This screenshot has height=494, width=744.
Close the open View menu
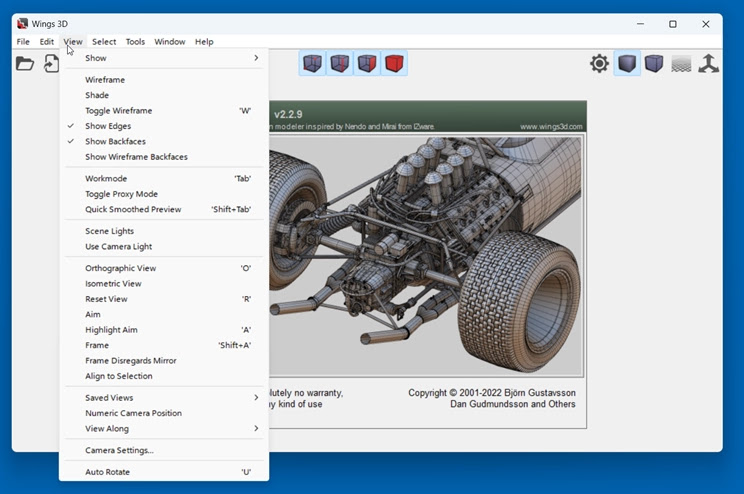73,42
